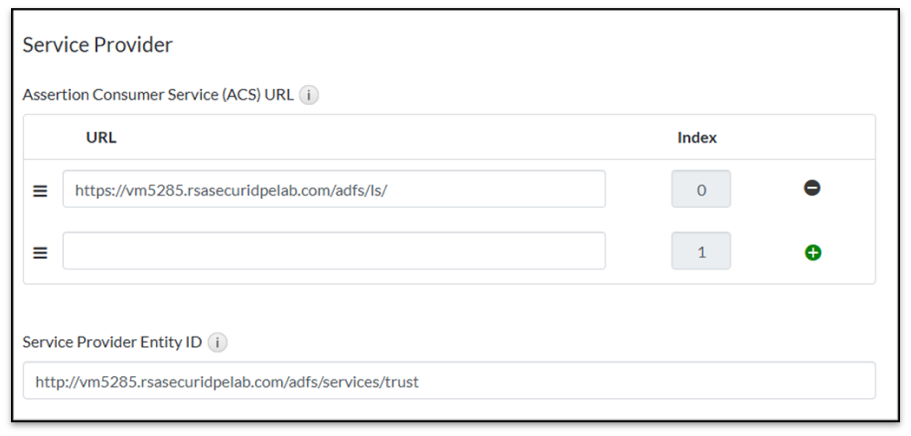The width and height of the screenshot is (911, 436).
Task: Click the Service Provider Entity ID label
Action: coord(112,342)
